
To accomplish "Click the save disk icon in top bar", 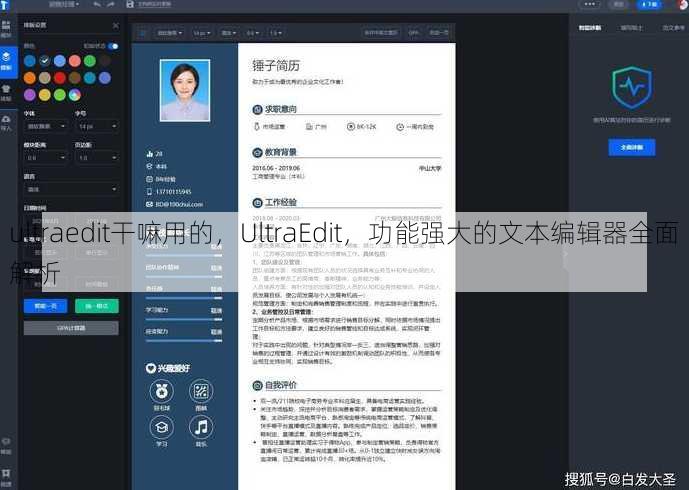I will pyautogui.click(x=130, y=4).
